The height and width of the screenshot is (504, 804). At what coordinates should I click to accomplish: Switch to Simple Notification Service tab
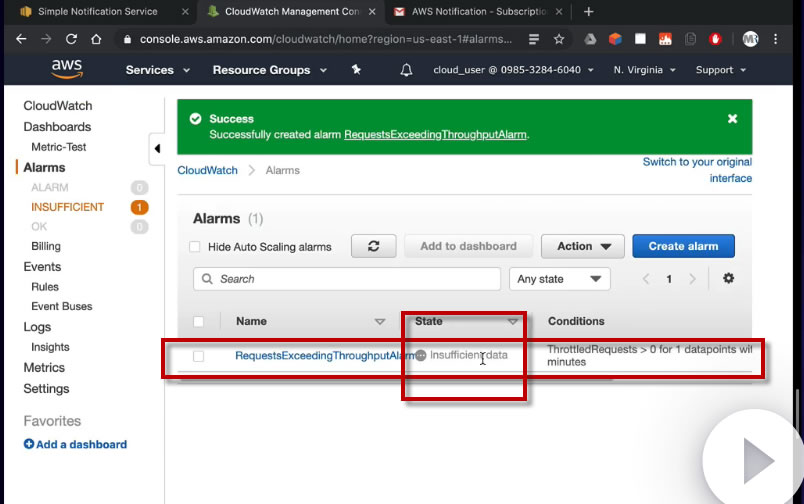click(97, 11)
